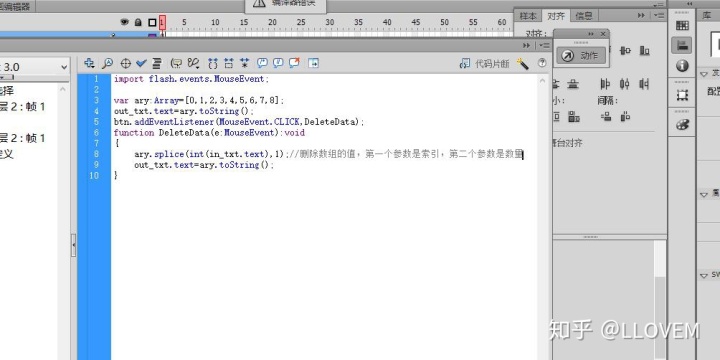Toggle lock all layers padlock icon

point(138,22)
